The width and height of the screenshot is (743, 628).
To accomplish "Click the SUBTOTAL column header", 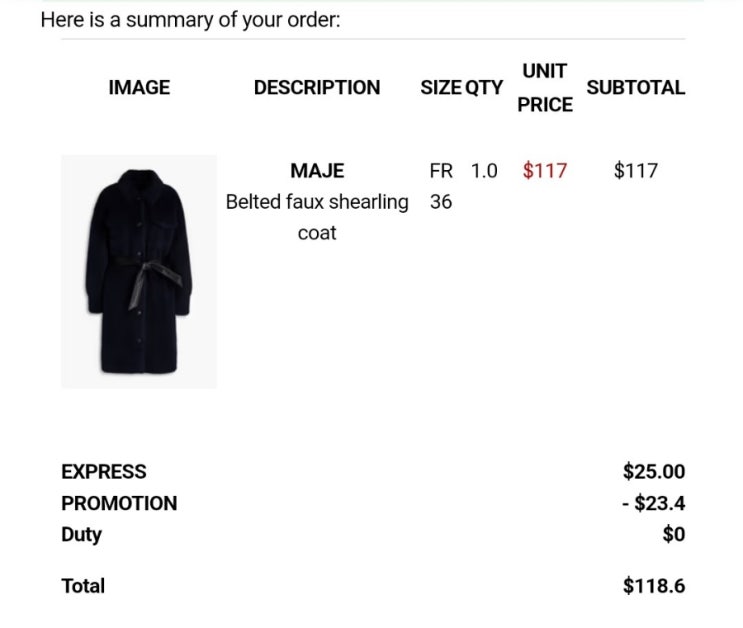I will [x=636, y=88].
